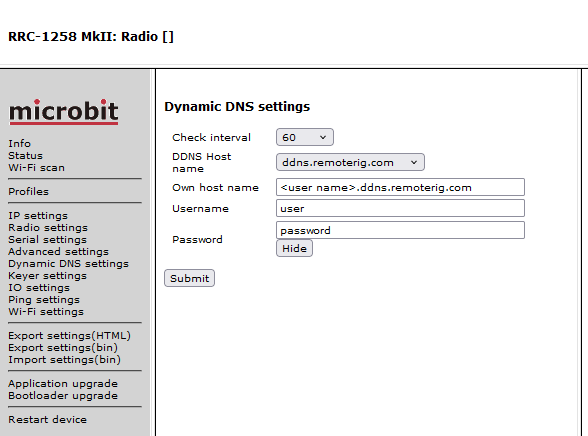588x436 pixels.
Task: Open the Info page
Action: click(x=20, y=144)
